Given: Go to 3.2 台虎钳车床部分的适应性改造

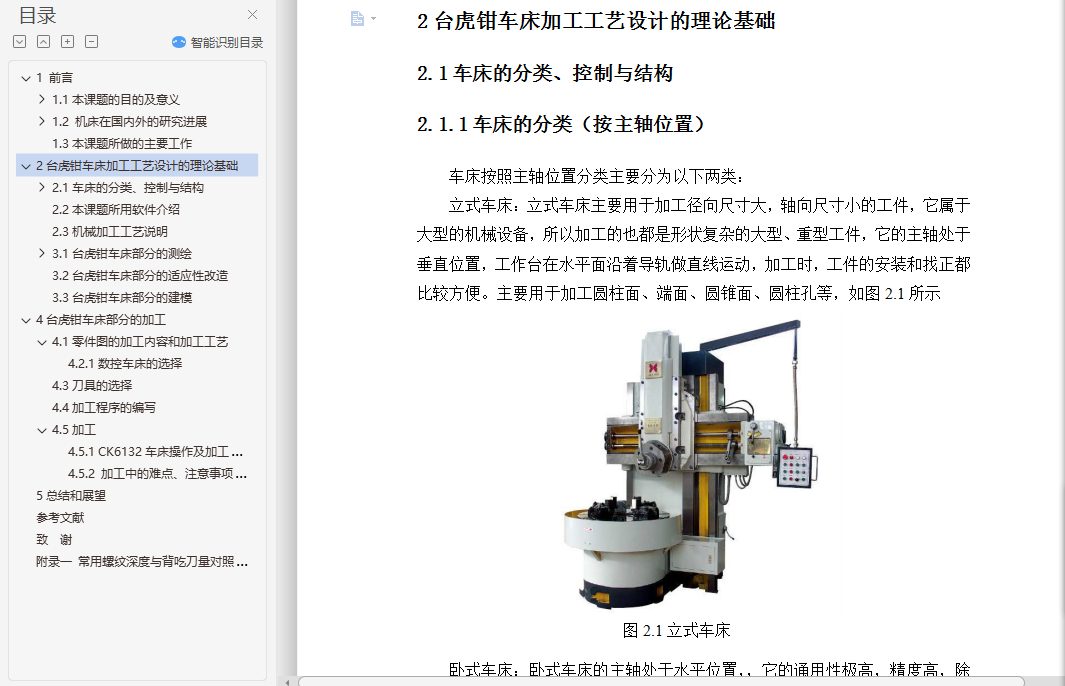Looking at the screenshot, I should 140,276.
